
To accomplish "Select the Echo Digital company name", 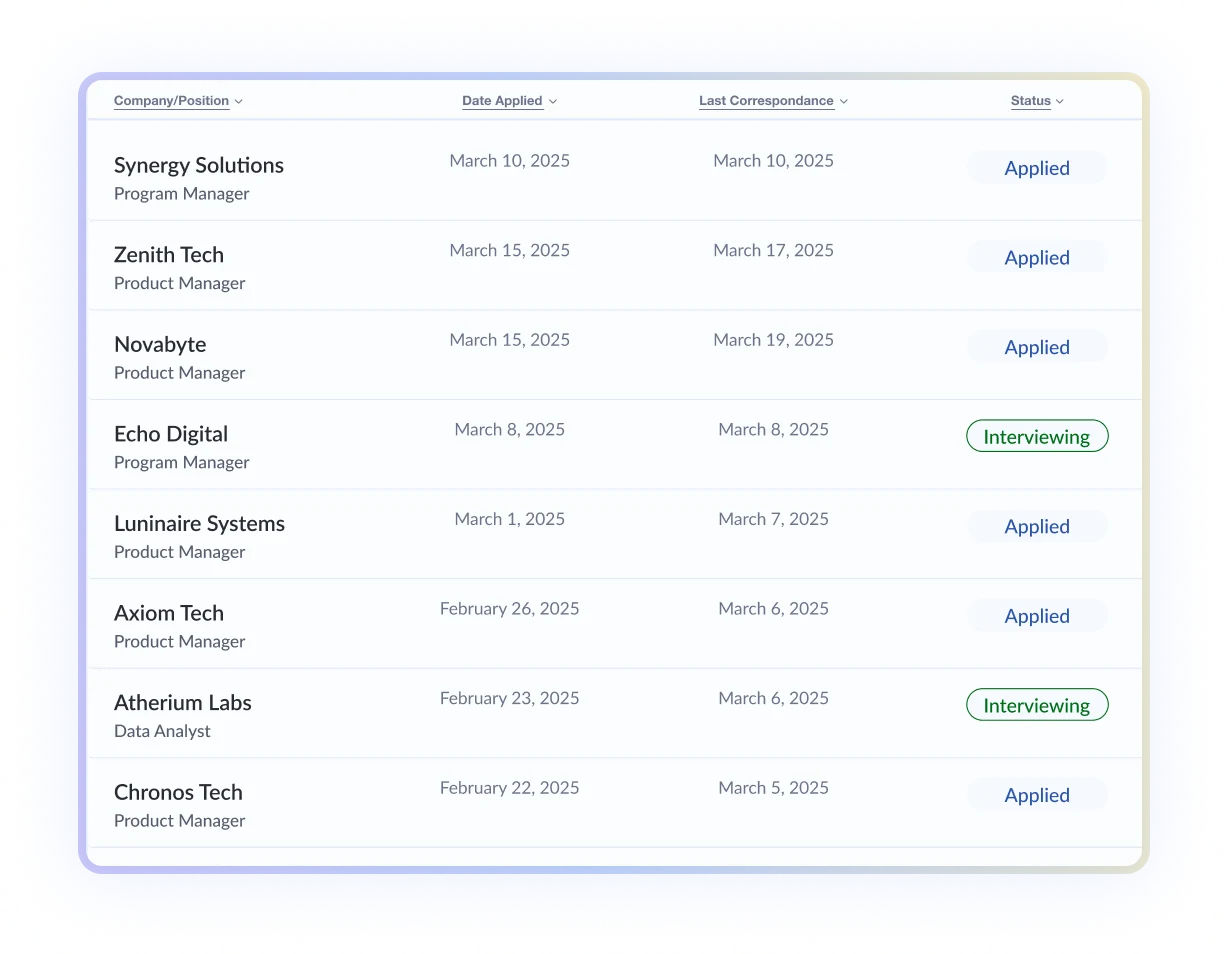I will click(x=171, y=434).
